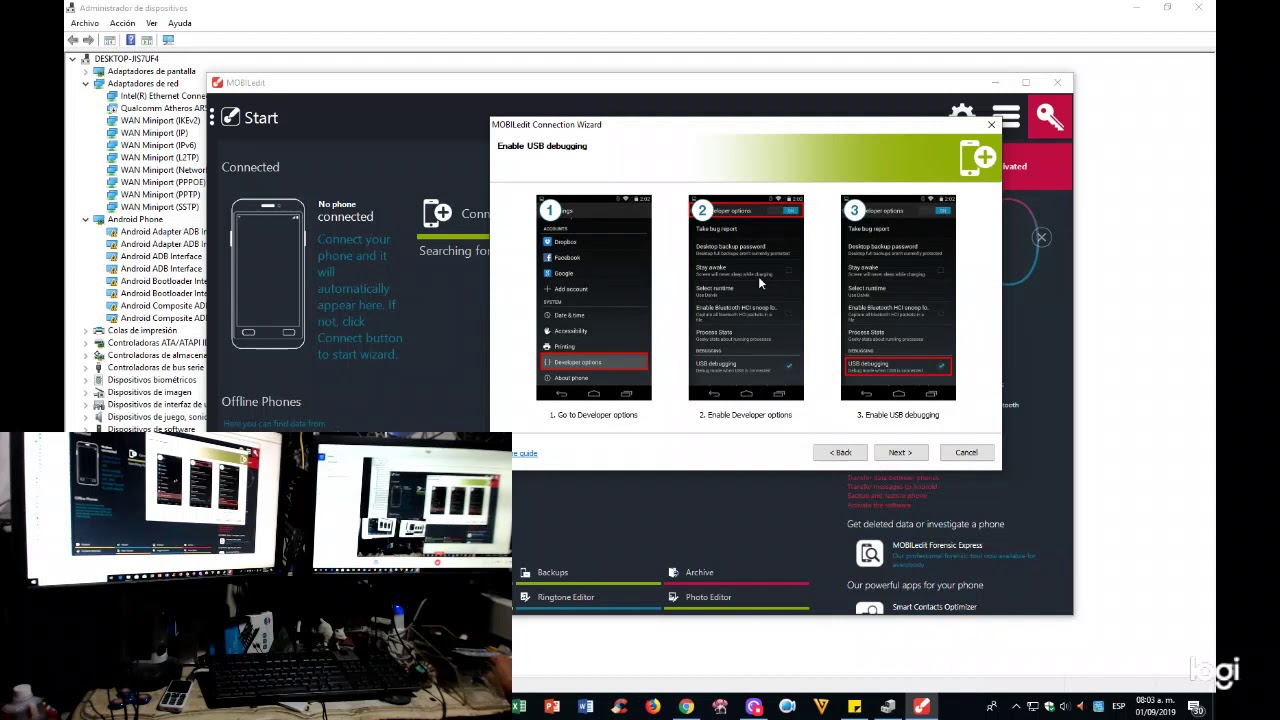The width and height of the screenshot is (1280, 720).
Task: Open the three-dot menu beside Start in MOBILedit
Action: coord(212,118)
